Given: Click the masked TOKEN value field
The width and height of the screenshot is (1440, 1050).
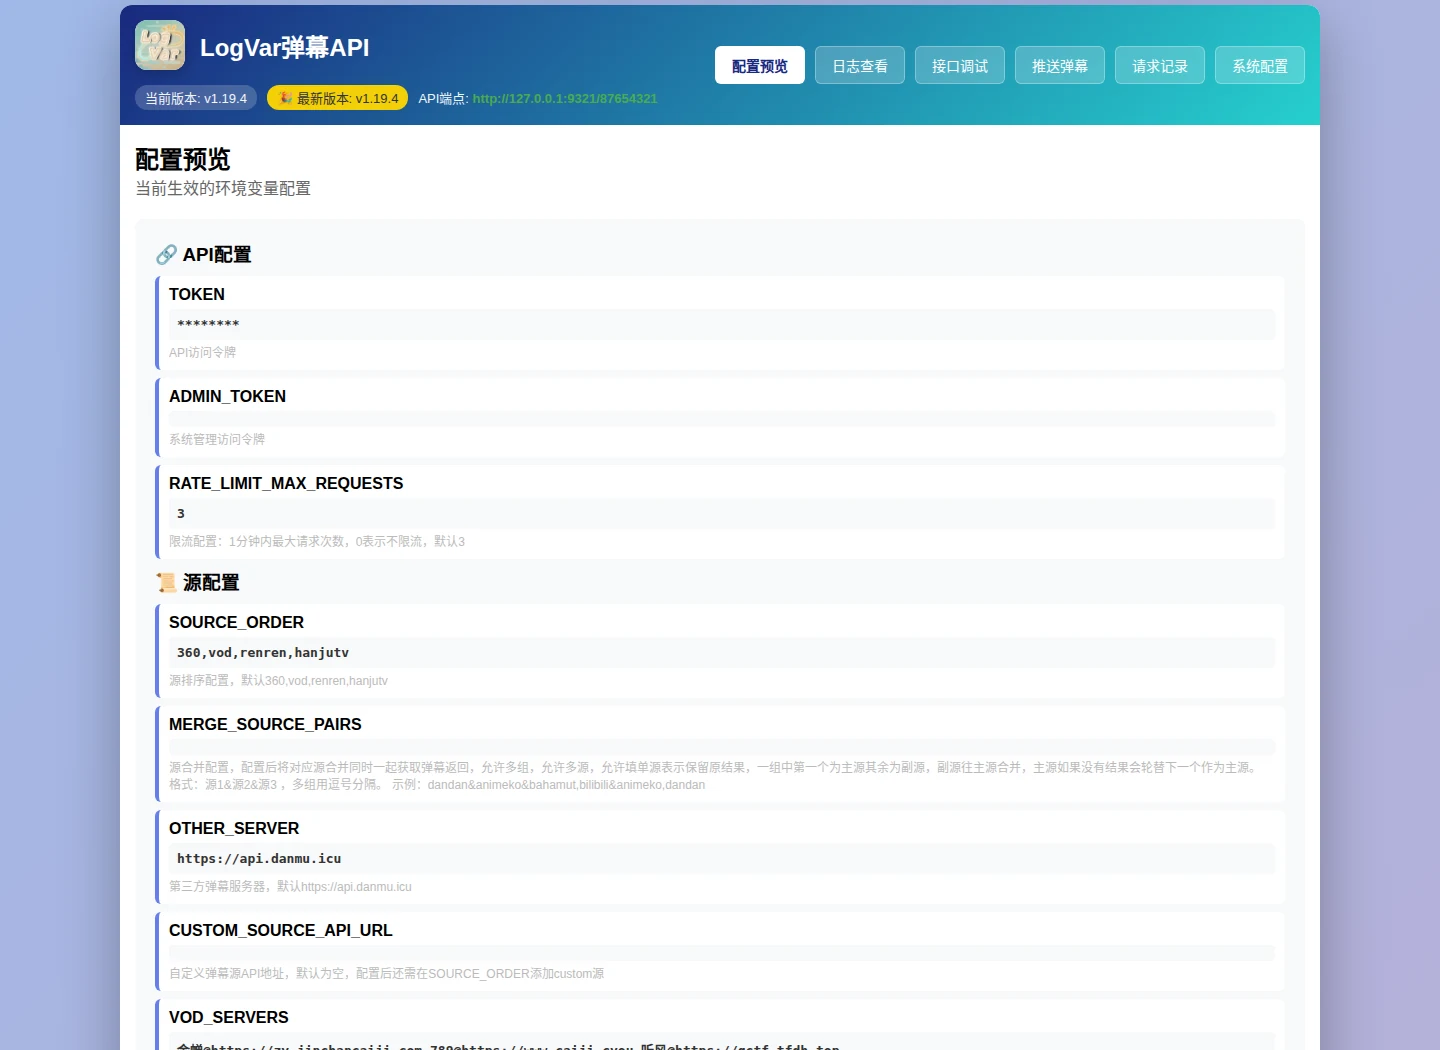Looking at the screenshot, I should [x=722, y=324].
